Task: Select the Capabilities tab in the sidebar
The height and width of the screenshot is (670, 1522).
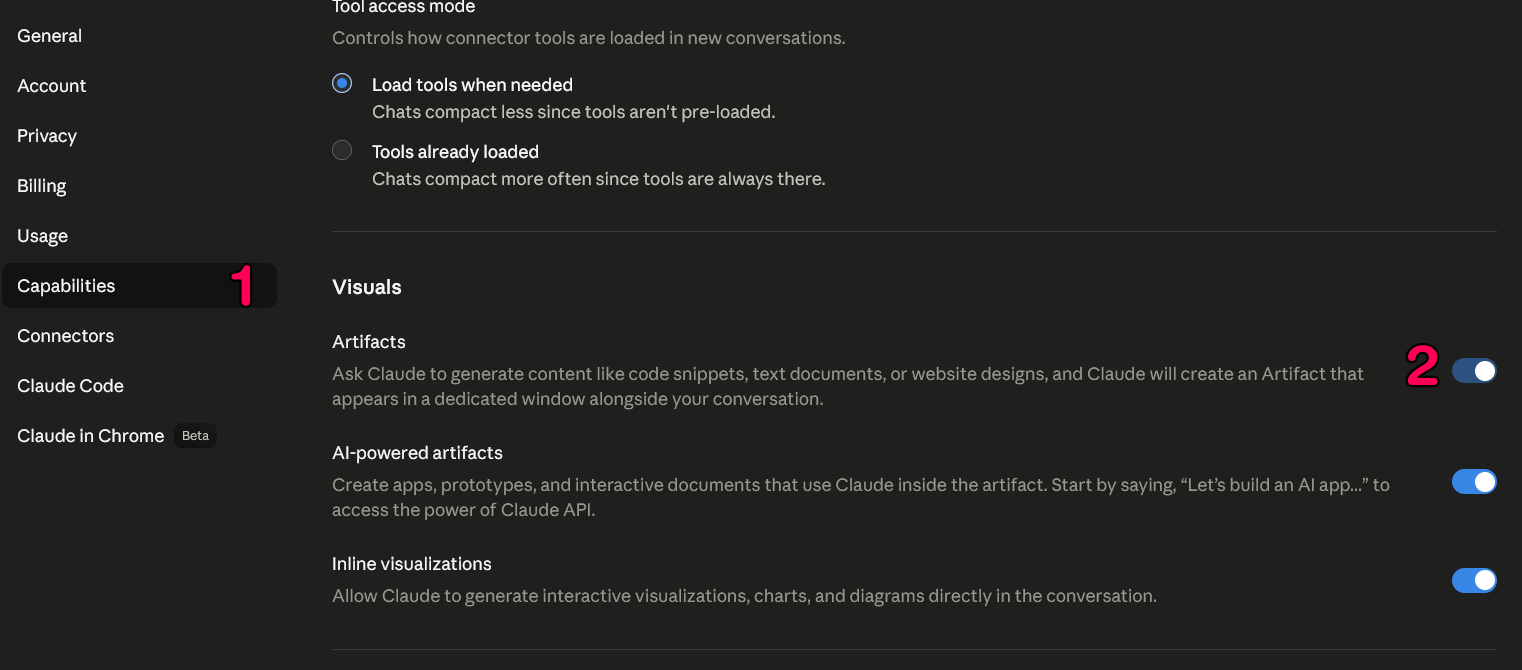Action: coord(65,285)
